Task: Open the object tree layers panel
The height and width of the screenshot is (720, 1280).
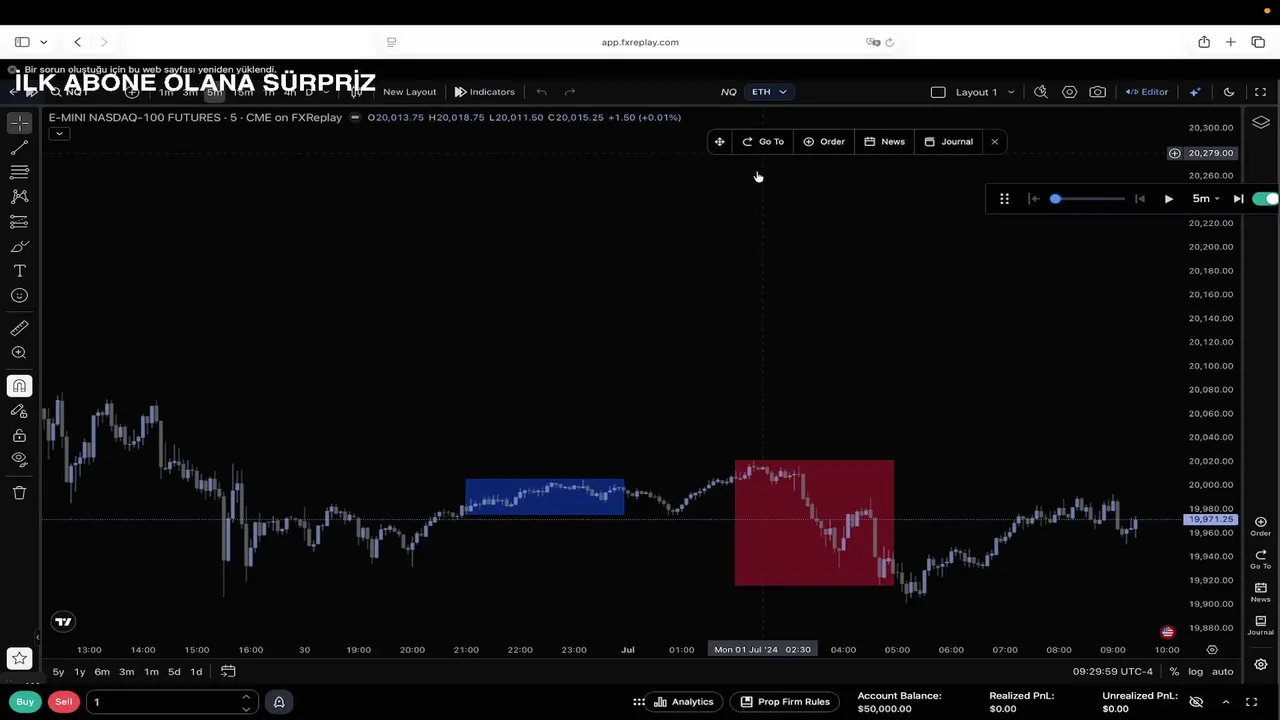Action: (x=1260, y=123)
